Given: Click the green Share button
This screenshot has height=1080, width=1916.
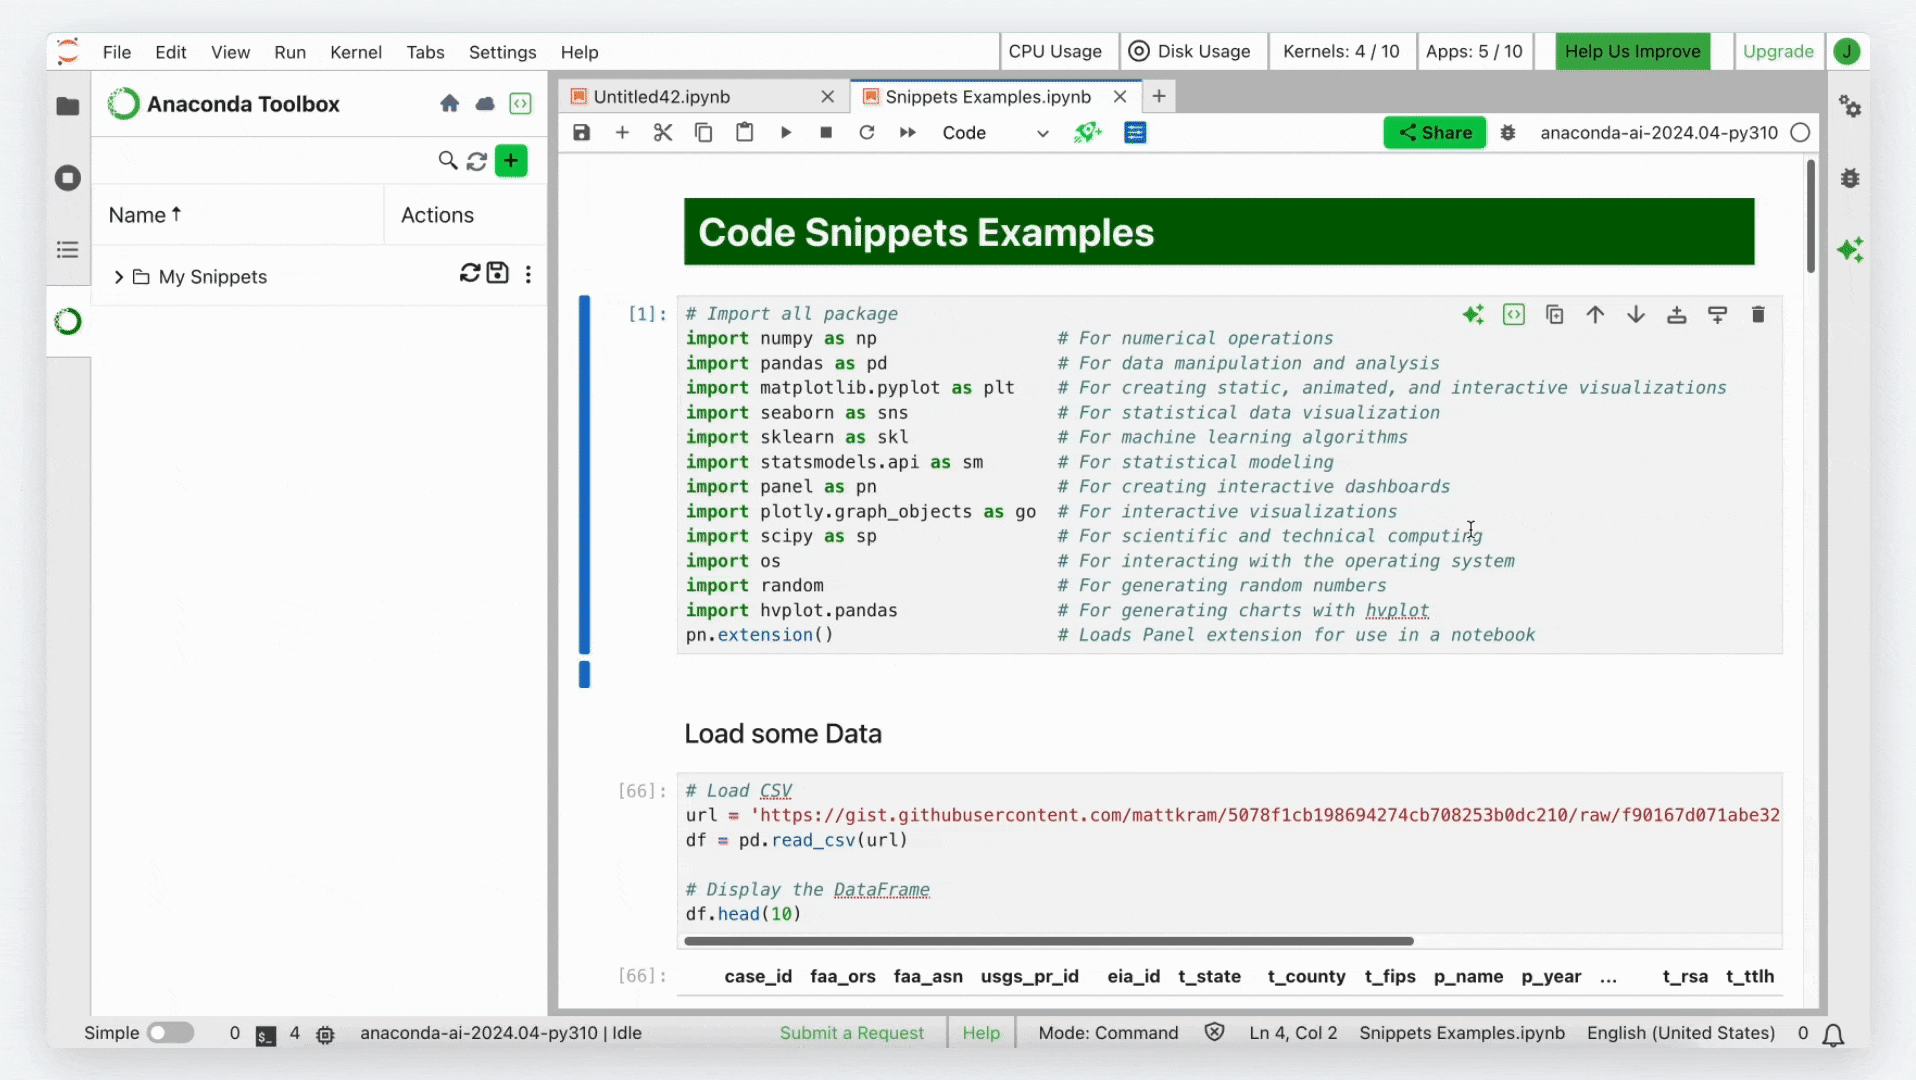Looking at the screenshot, I should 1434,133.
